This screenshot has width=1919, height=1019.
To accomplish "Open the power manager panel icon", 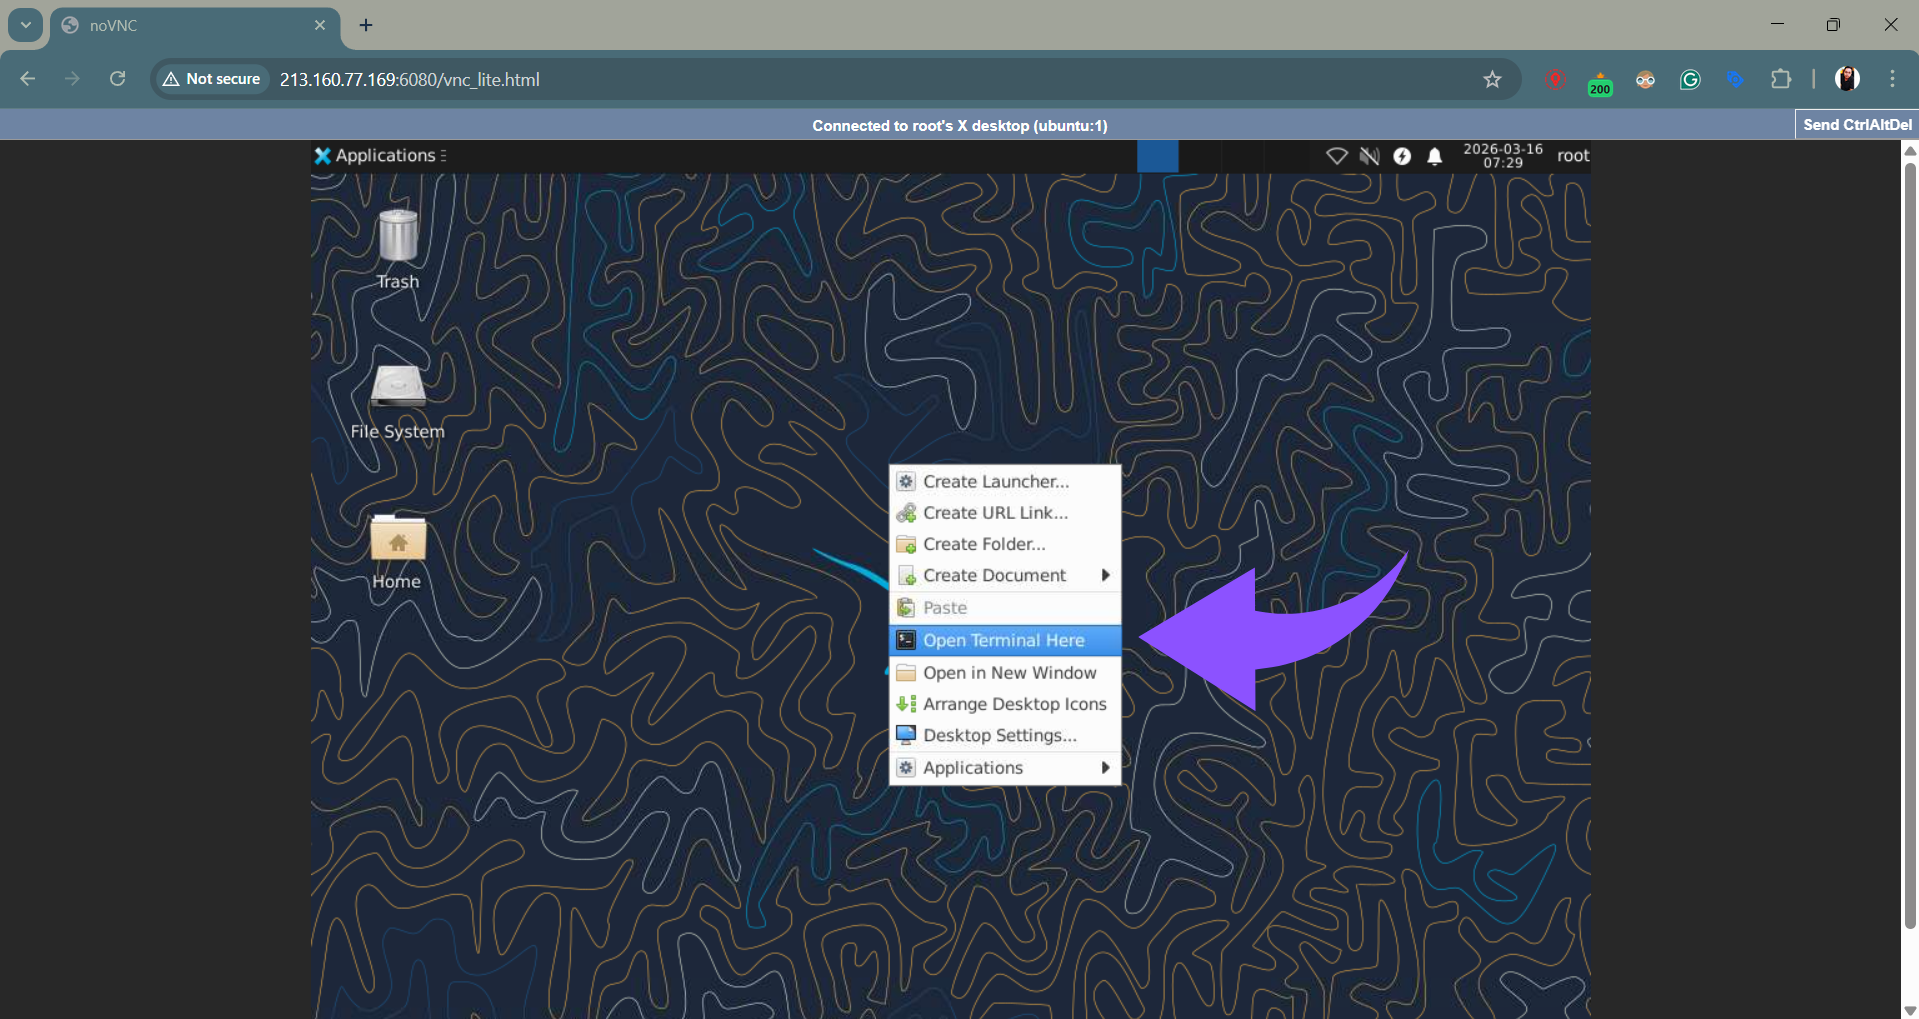I will [x=1402, y=156].
